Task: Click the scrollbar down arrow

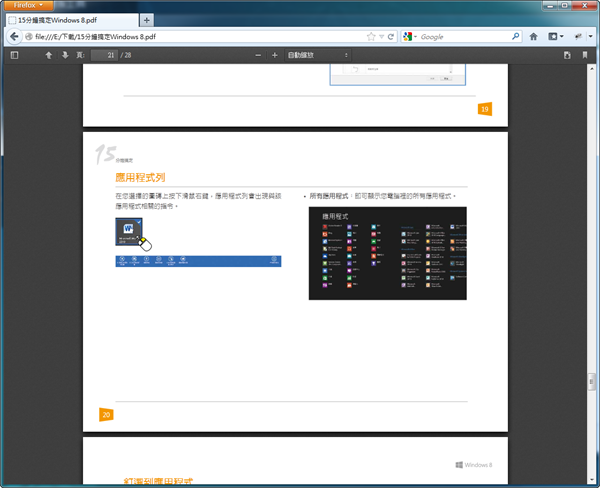Action: [x=592, y=480]
